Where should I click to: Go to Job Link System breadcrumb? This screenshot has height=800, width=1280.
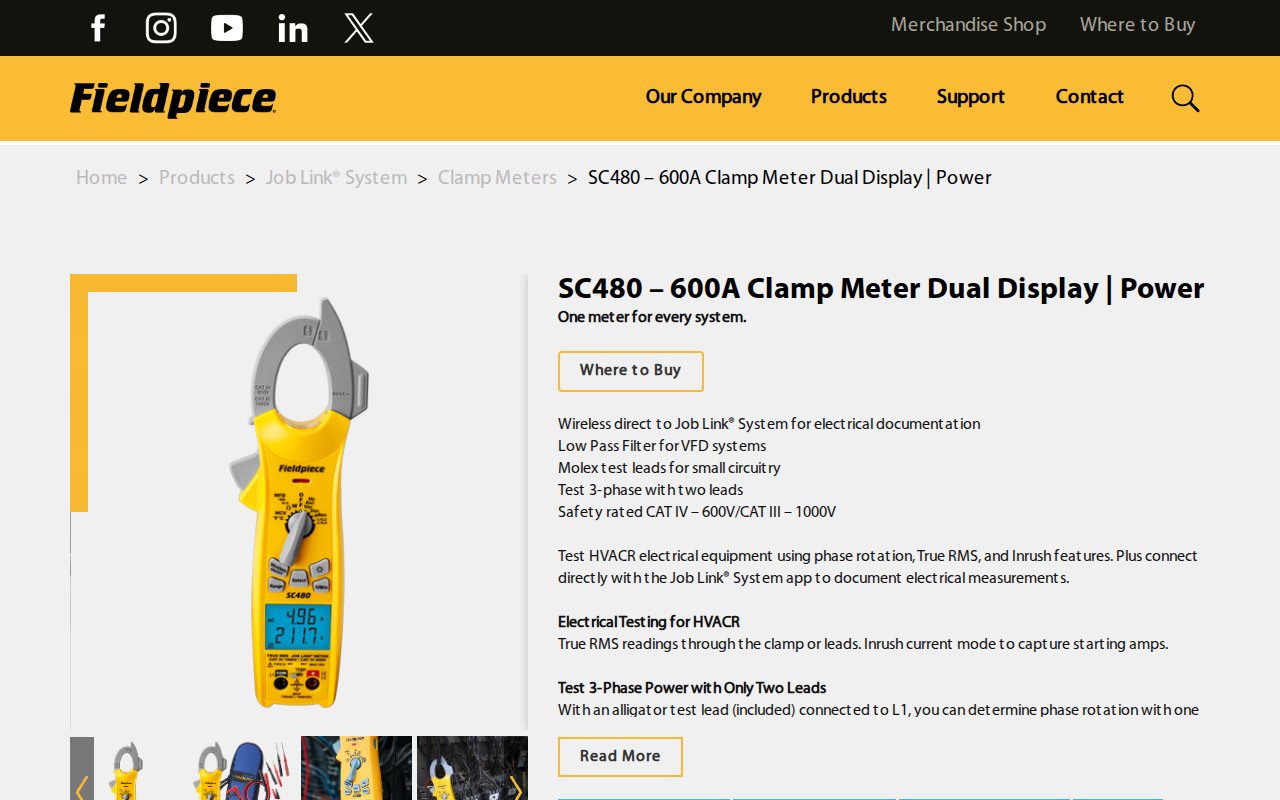click(x=336, y=178)
